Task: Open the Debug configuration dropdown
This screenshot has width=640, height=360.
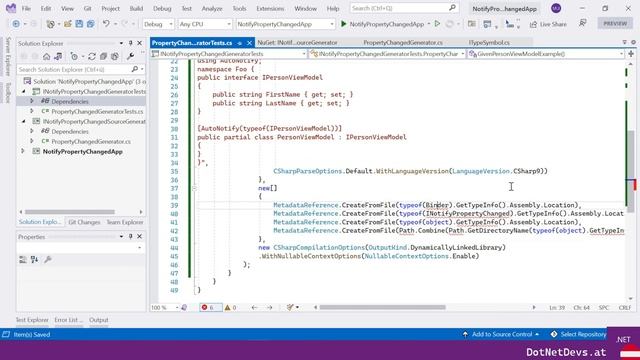Action: (158, 24)
